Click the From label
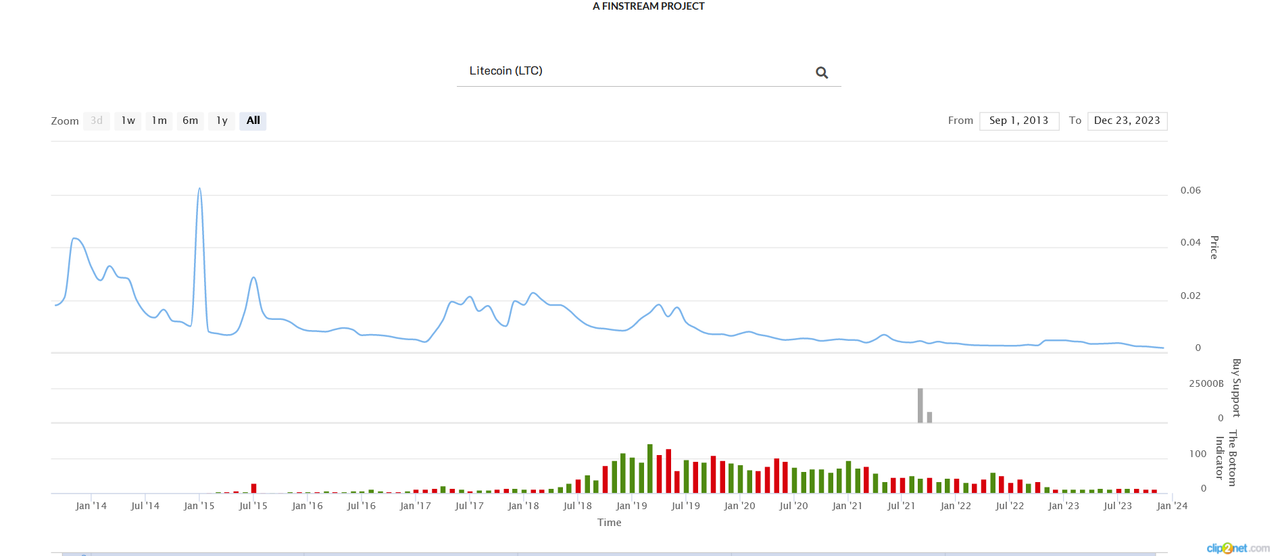The image size is (1280, 556). 961,120
